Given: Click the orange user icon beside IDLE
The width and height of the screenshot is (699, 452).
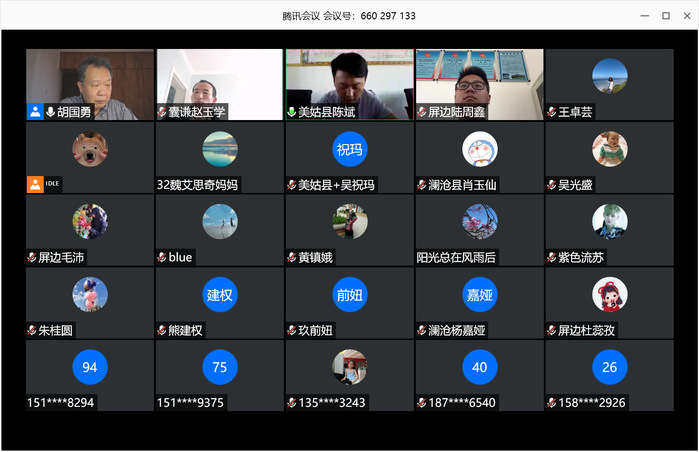Looking at the screenshot, I should [35, 185].
